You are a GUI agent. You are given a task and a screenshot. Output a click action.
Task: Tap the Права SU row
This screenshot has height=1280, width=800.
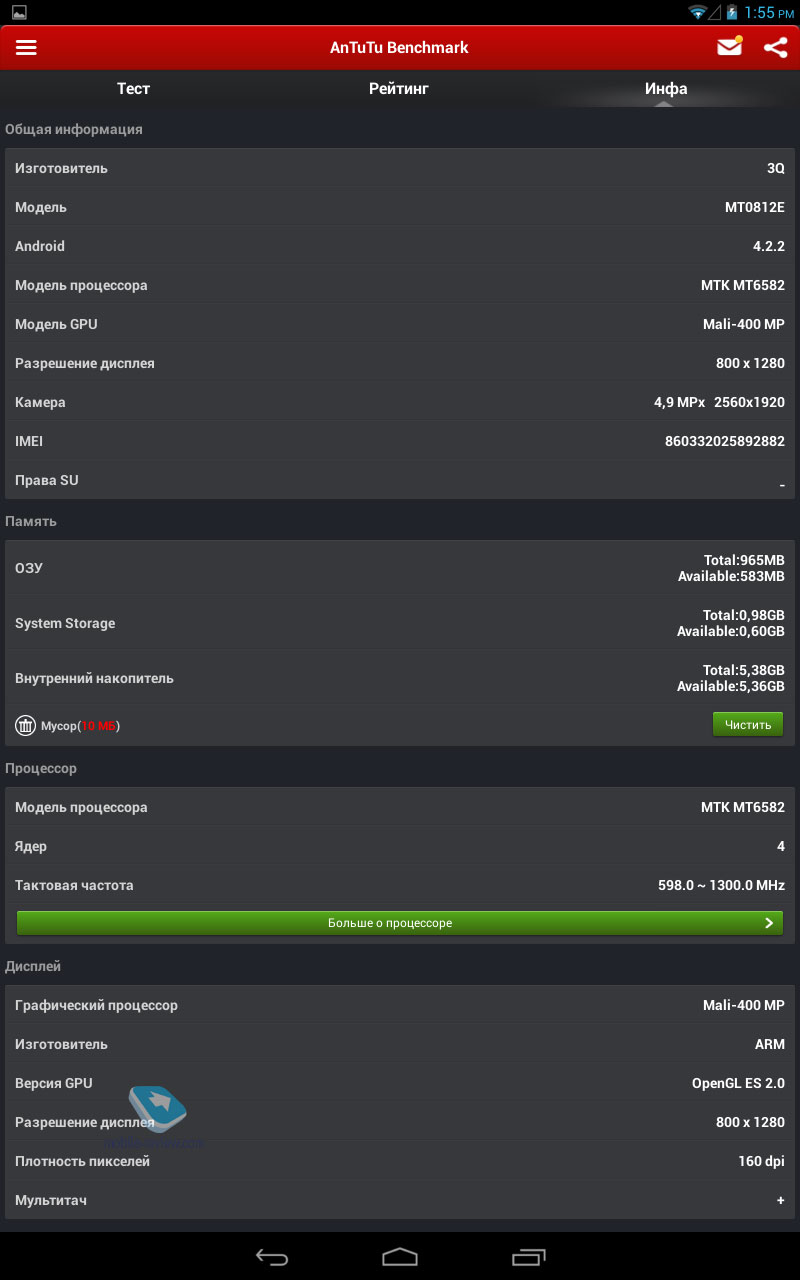coord(400,480)
